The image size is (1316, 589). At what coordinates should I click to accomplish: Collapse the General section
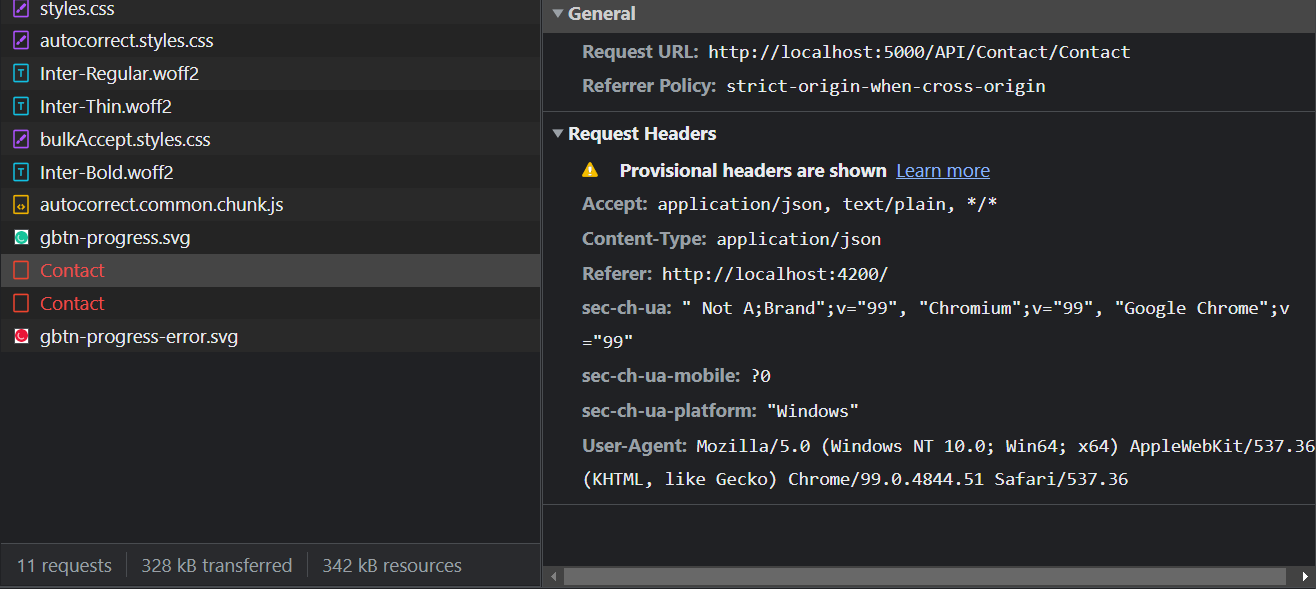(558, 14)
